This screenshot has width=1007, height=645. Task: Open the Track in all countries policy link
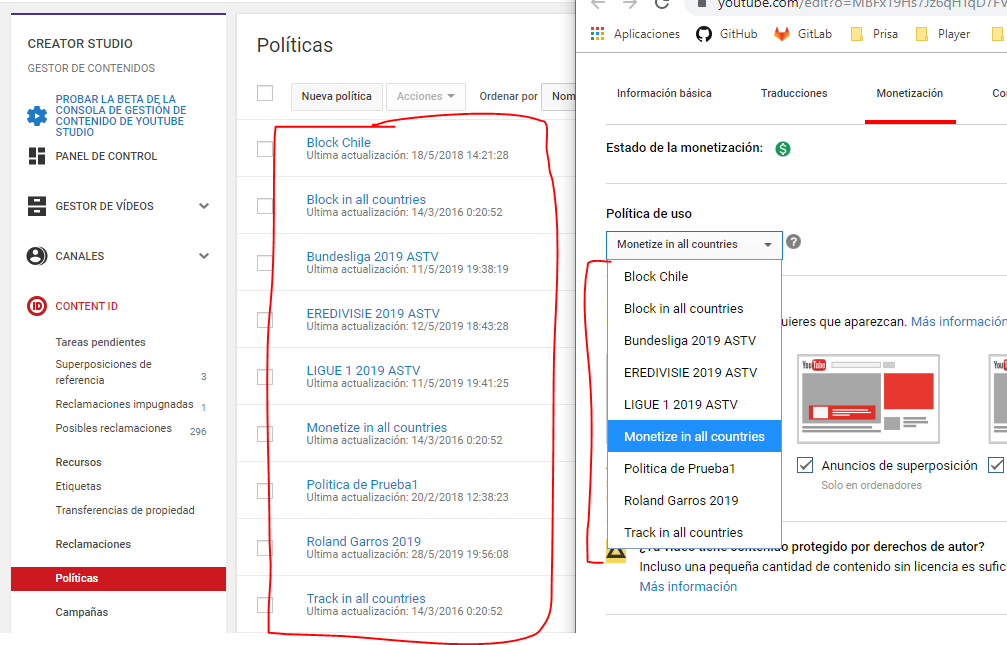click(366, 599)
